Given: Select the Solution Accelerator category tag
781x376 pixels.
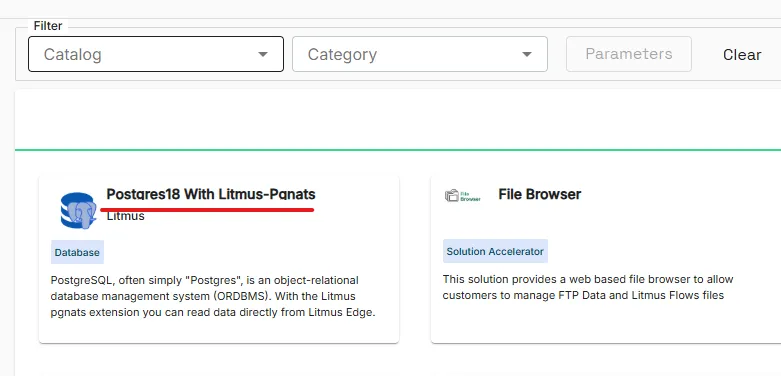Looking at the screenshot, I should [495, 251].
